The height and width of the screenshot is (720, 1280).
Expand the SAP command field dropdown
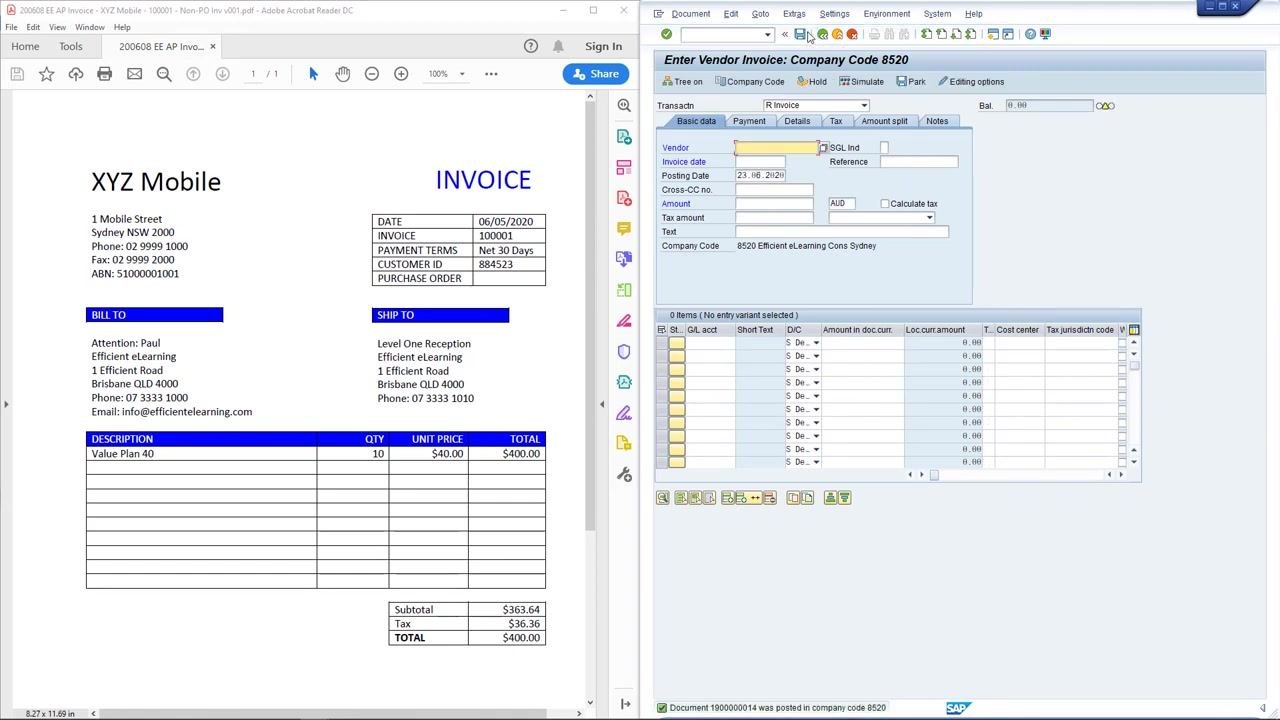click(767, 35)
